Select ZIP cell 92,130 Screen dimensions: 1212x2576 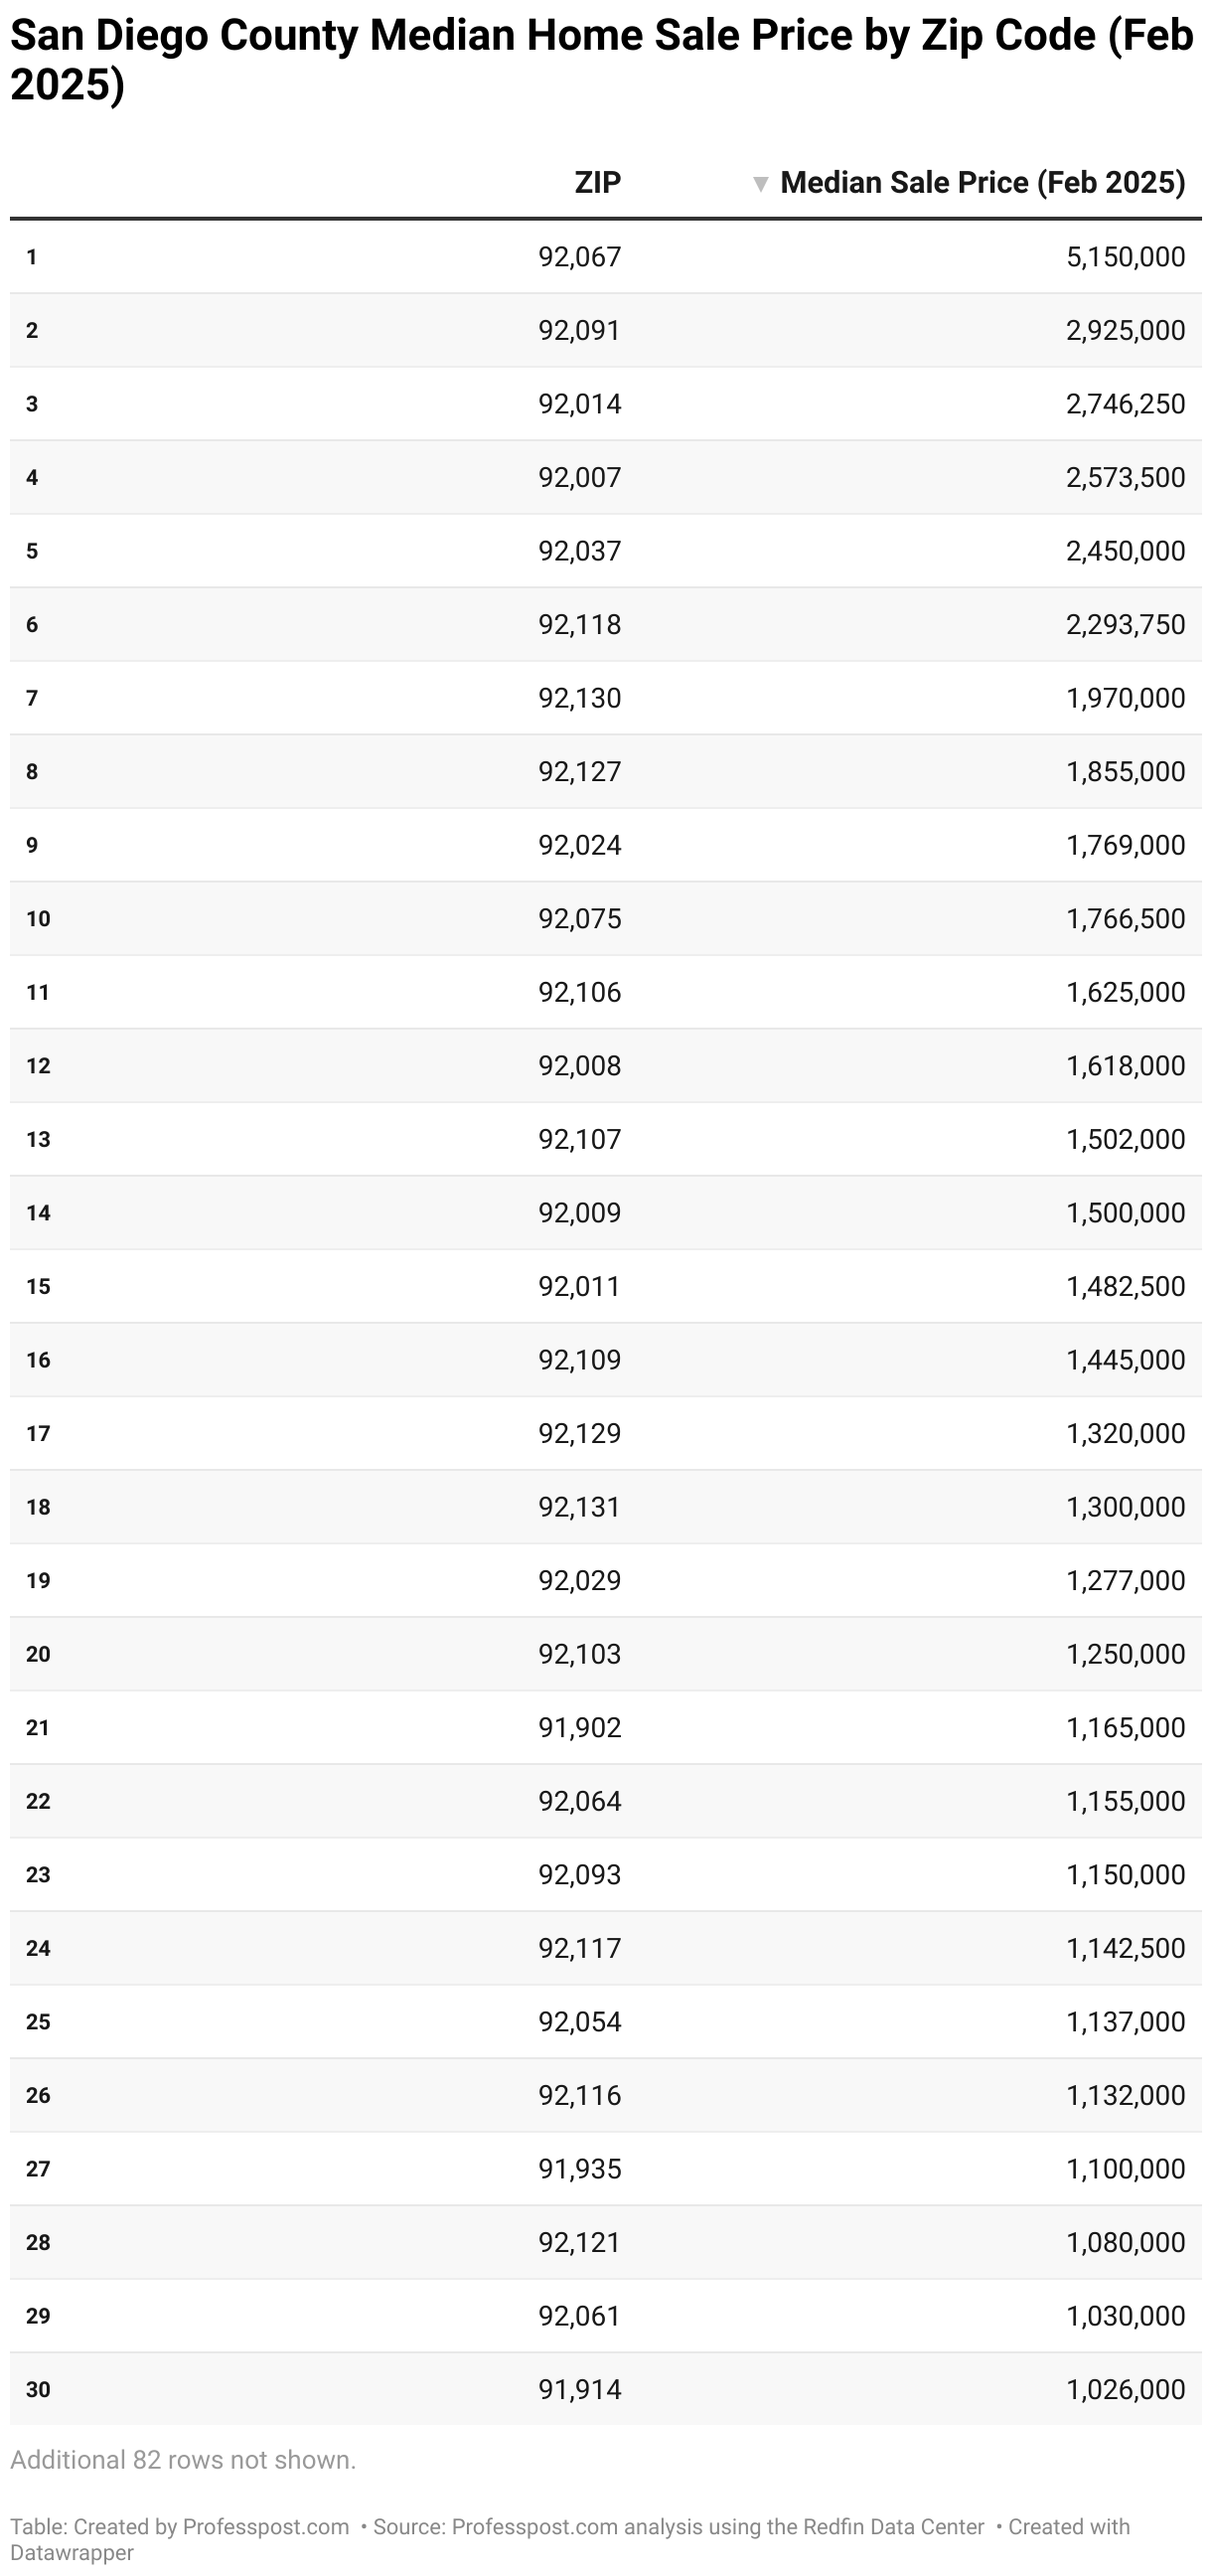tap(579, 698)
